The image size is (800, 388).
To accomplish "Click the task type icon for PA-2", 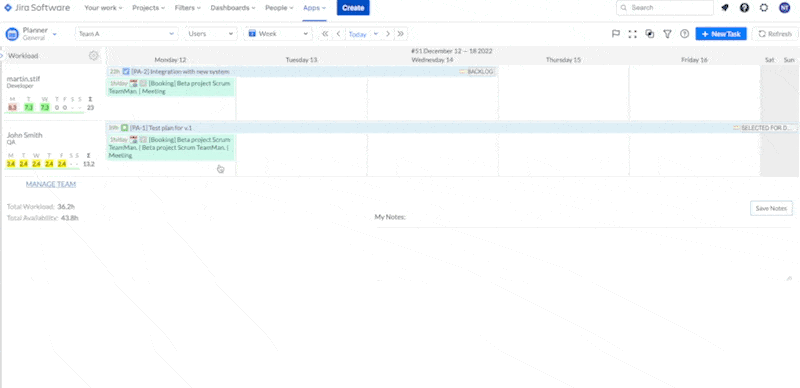I will pos(127,71).
